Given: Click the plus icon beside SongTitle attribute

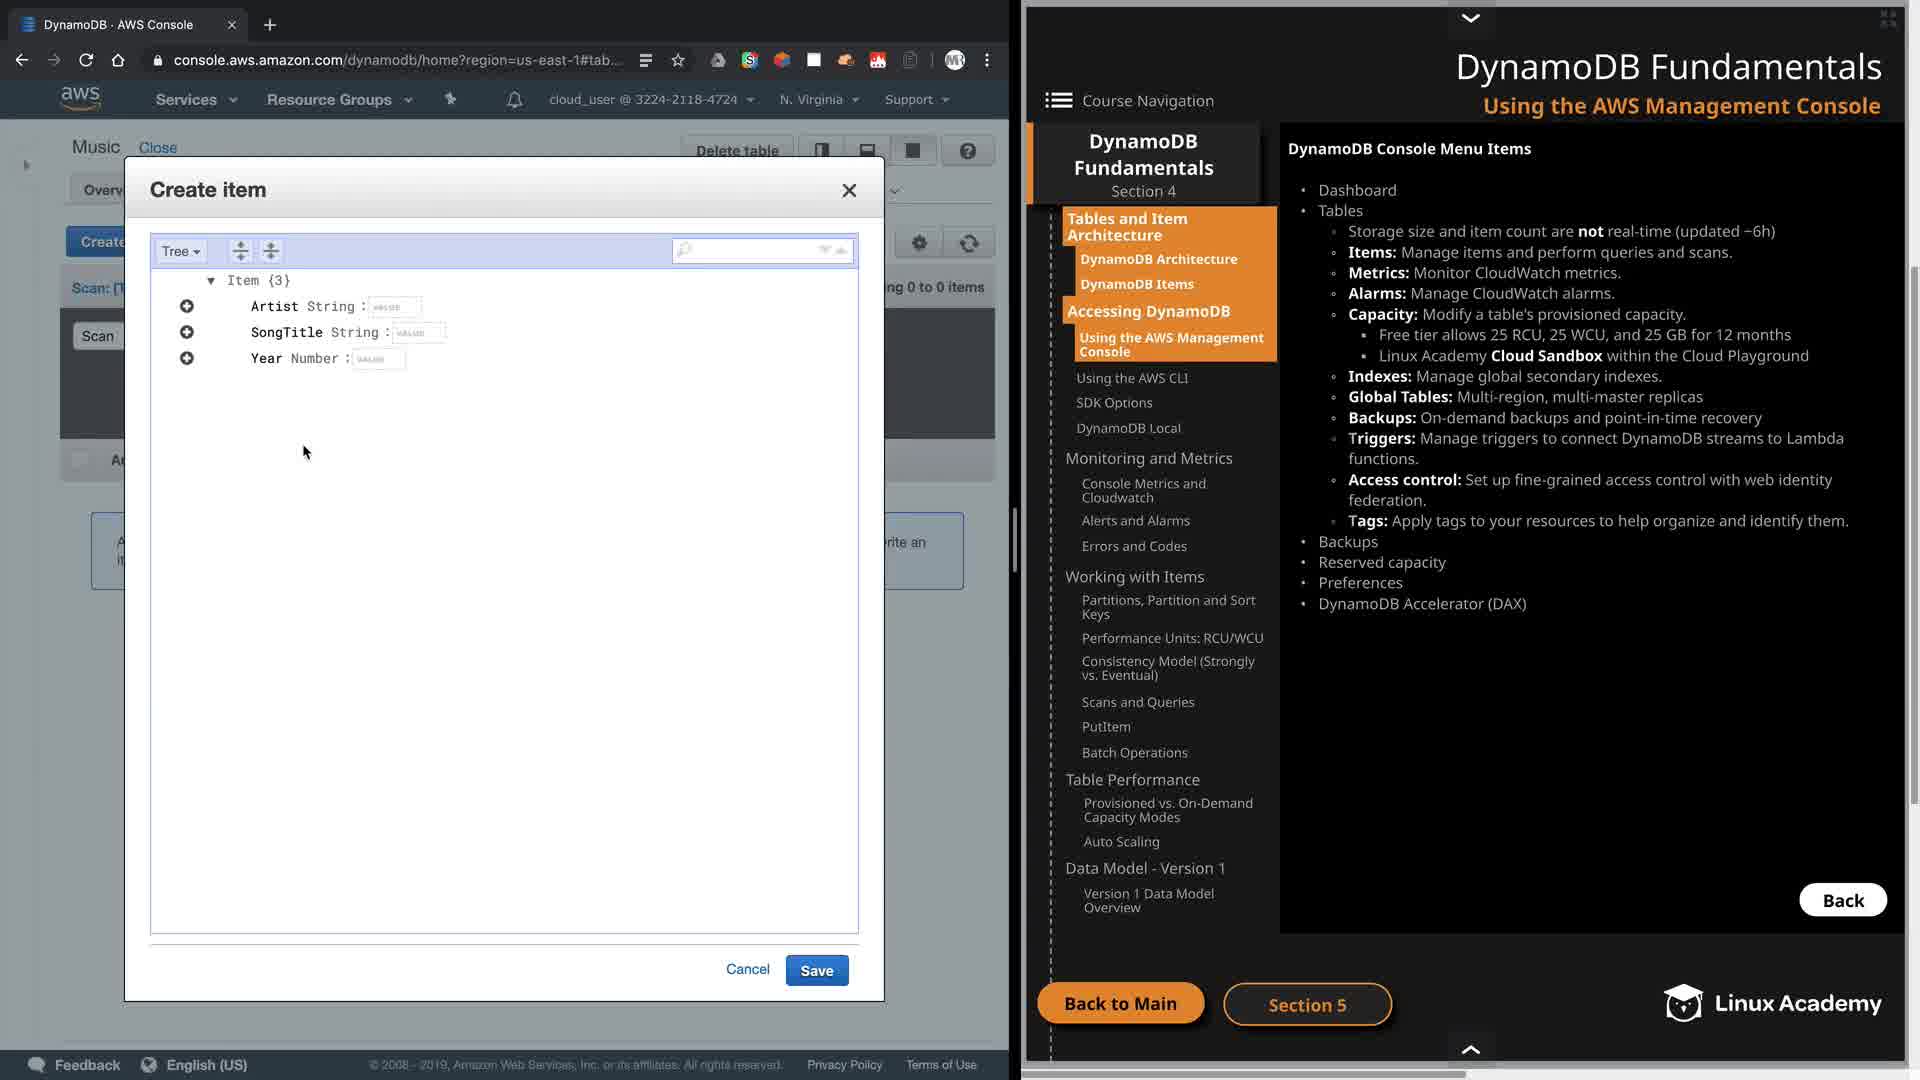Looking at the screenshot, I should (x=187, y=332).
